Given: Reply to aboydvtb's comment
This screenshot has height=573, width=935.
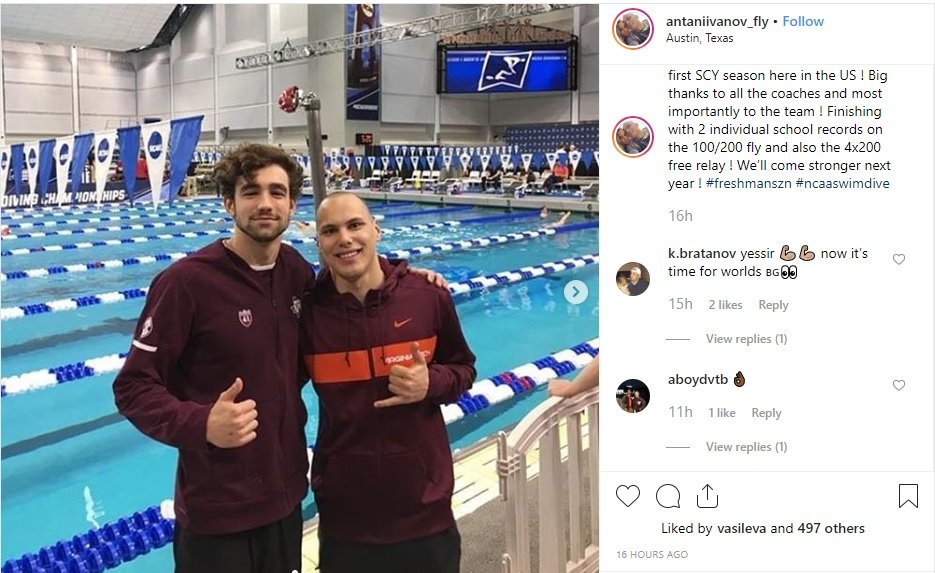Looking at the screenshot, I should [x=766, y=413].
